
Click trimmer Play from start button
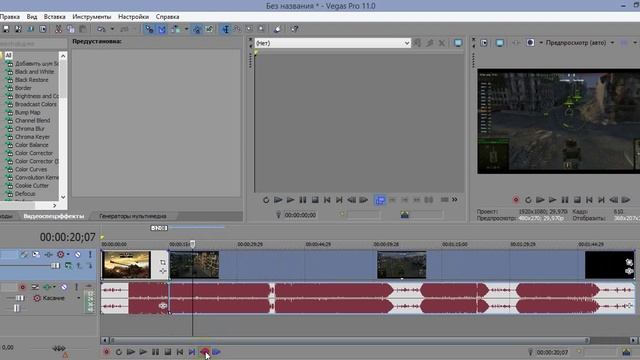278,200
